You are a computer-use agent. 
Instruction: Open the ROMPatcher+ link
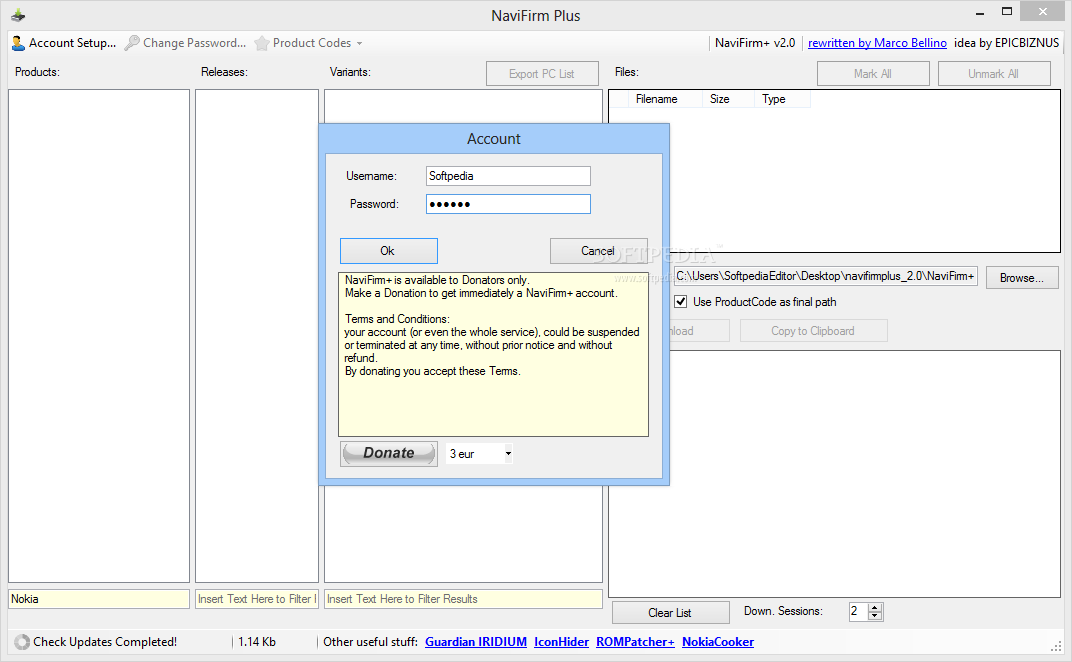click(635, 641)
